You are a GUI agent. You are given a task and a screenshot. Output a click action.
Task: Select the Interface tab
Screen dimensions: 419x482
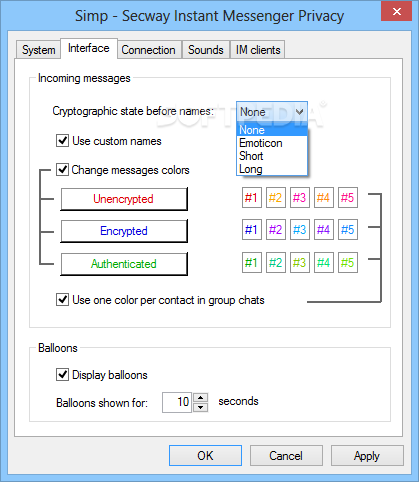pyautogui.click(x=89, y=49)
